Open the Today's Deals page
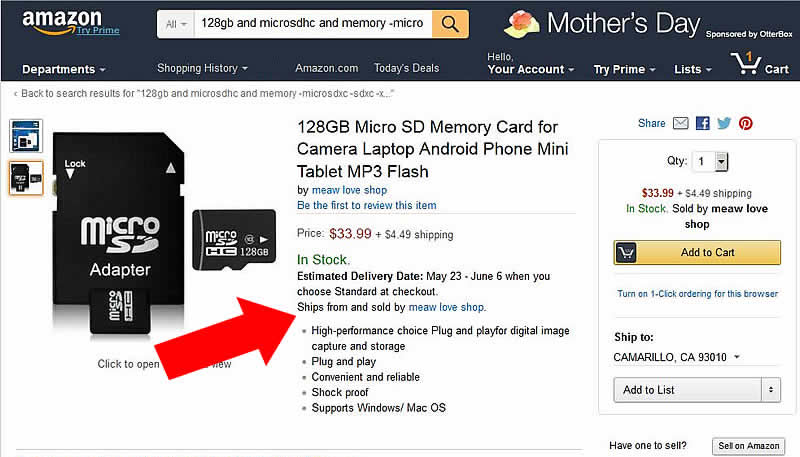Image resolution: width=800 pixels, height=457 pixels. click(406, 68)
